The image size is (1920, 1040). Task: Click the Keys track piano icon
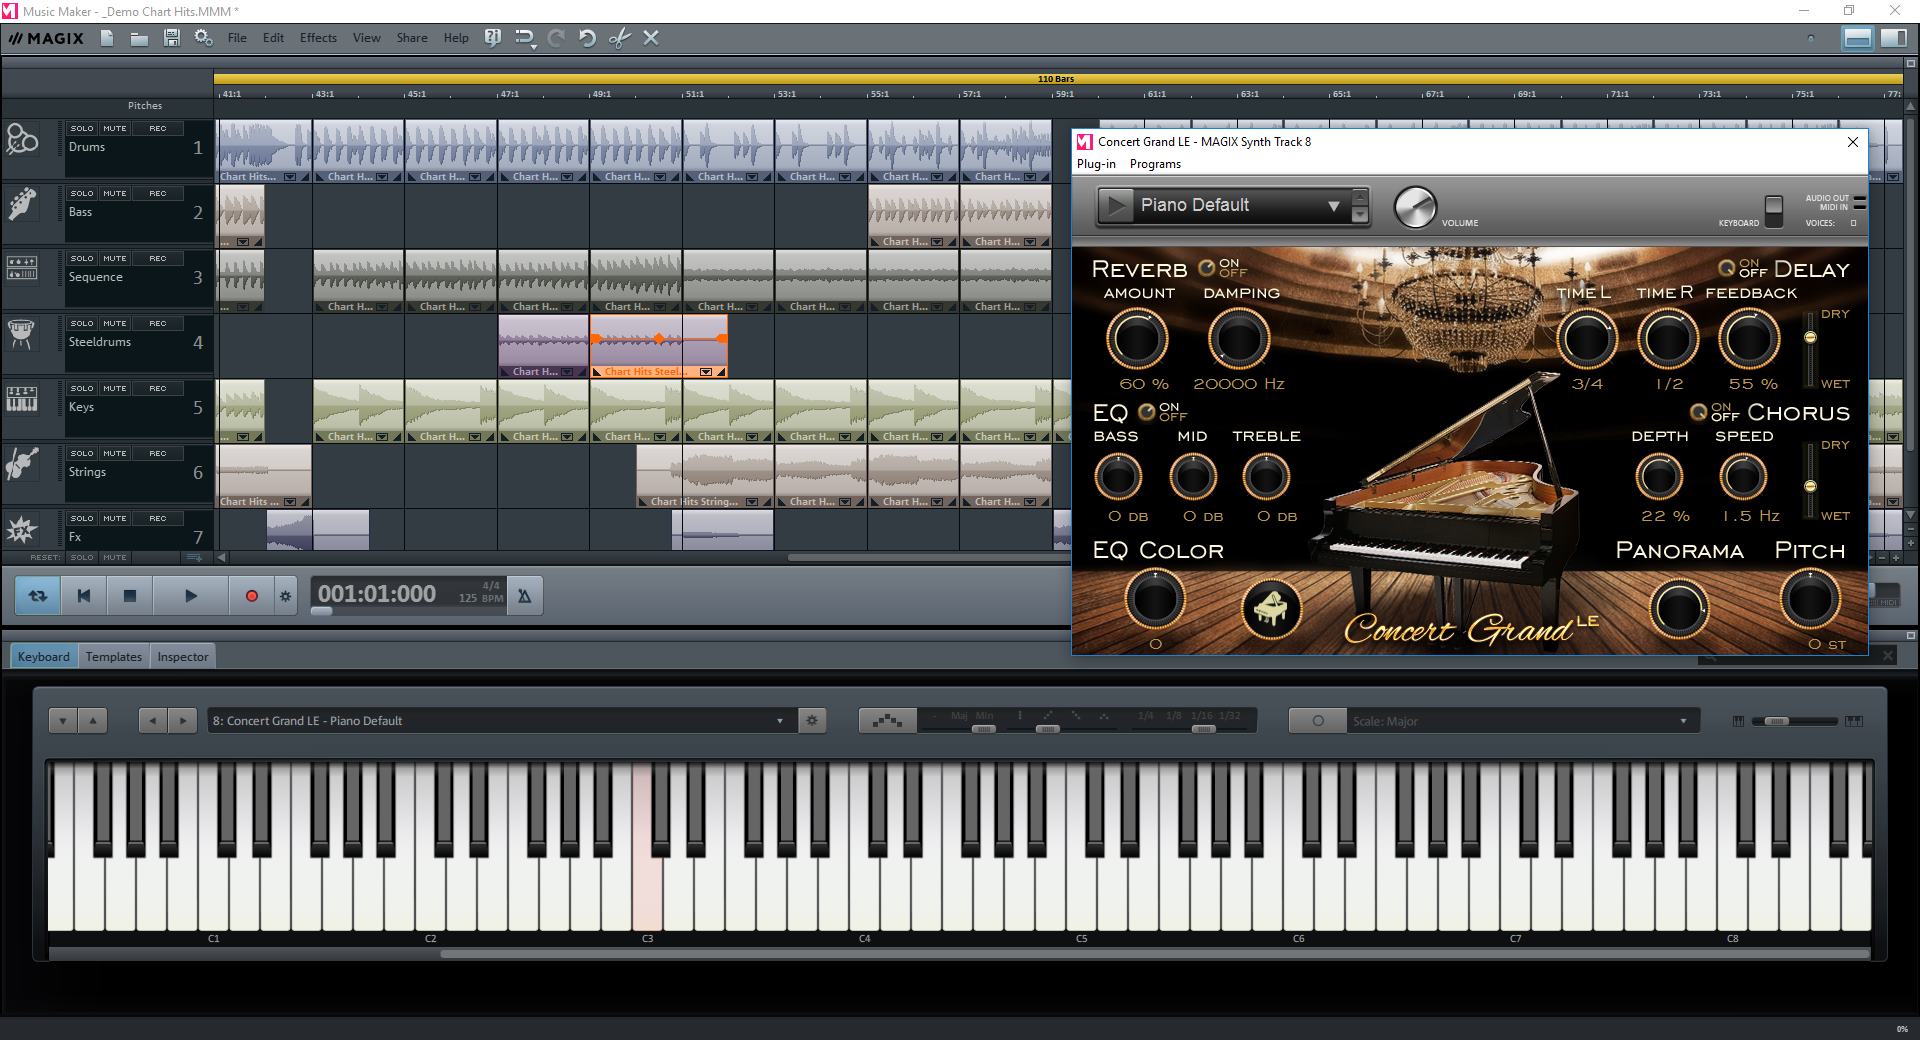[x=24, y=400]
